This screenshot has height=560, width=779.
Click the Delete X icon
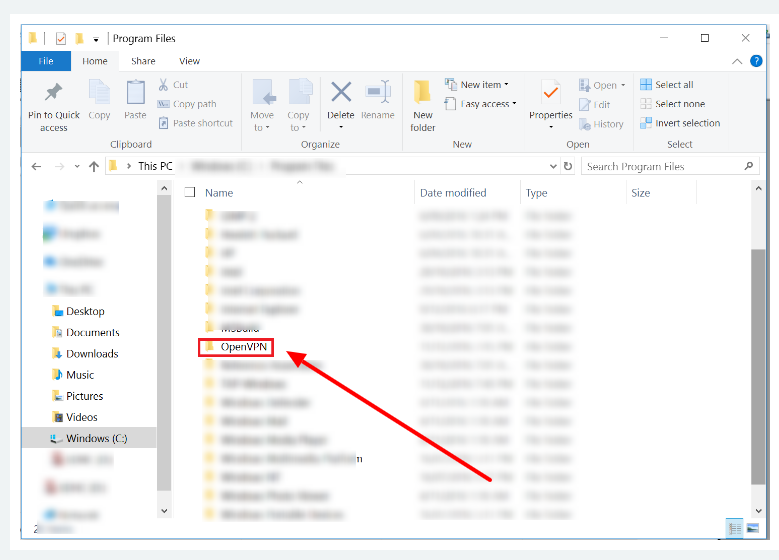coord(341,92)
